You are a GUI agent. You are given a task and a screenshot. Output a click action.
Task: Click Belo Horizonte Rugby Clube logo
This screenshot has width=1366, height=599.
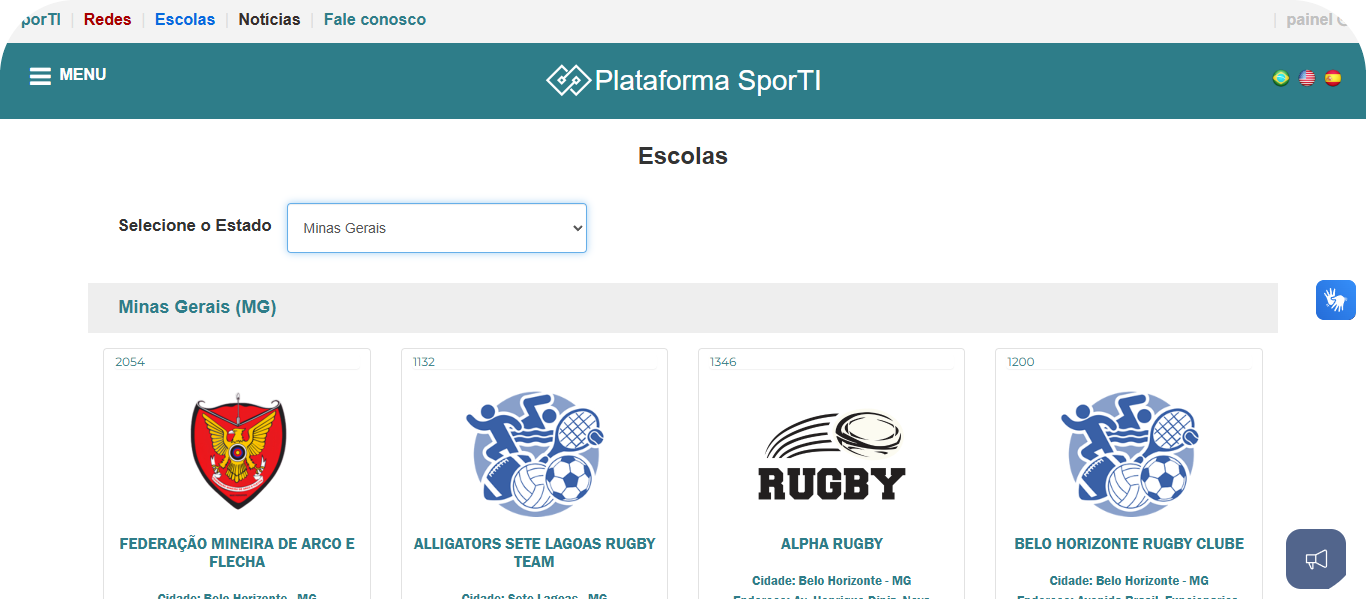(x=1129, y=453)
